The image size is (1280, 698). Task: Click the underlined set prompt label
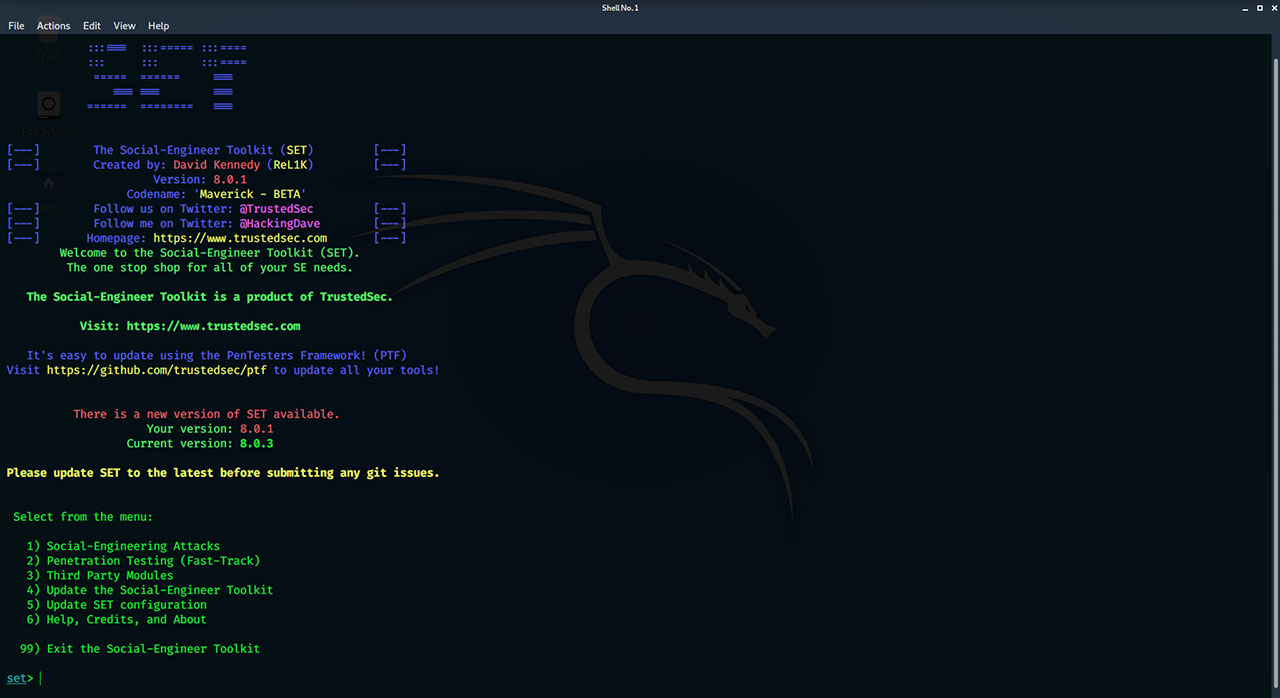coord(16,678)
